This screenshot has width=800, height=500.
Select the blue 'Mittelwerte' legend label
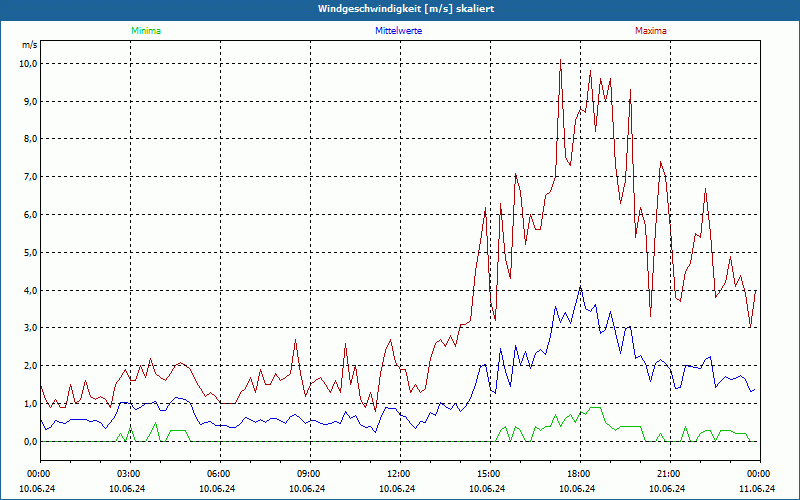(x=398, y=31)
